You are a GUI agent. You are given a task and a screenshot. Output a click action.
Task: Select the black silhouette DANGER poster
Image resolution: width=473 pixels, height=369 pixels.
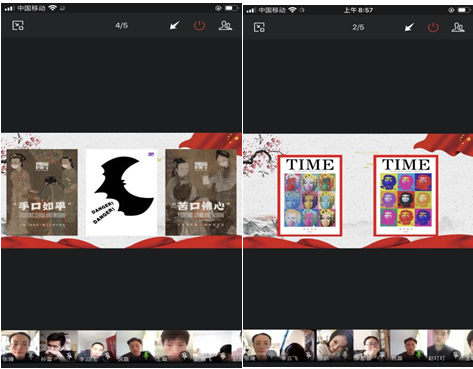(x=121, y=192)
